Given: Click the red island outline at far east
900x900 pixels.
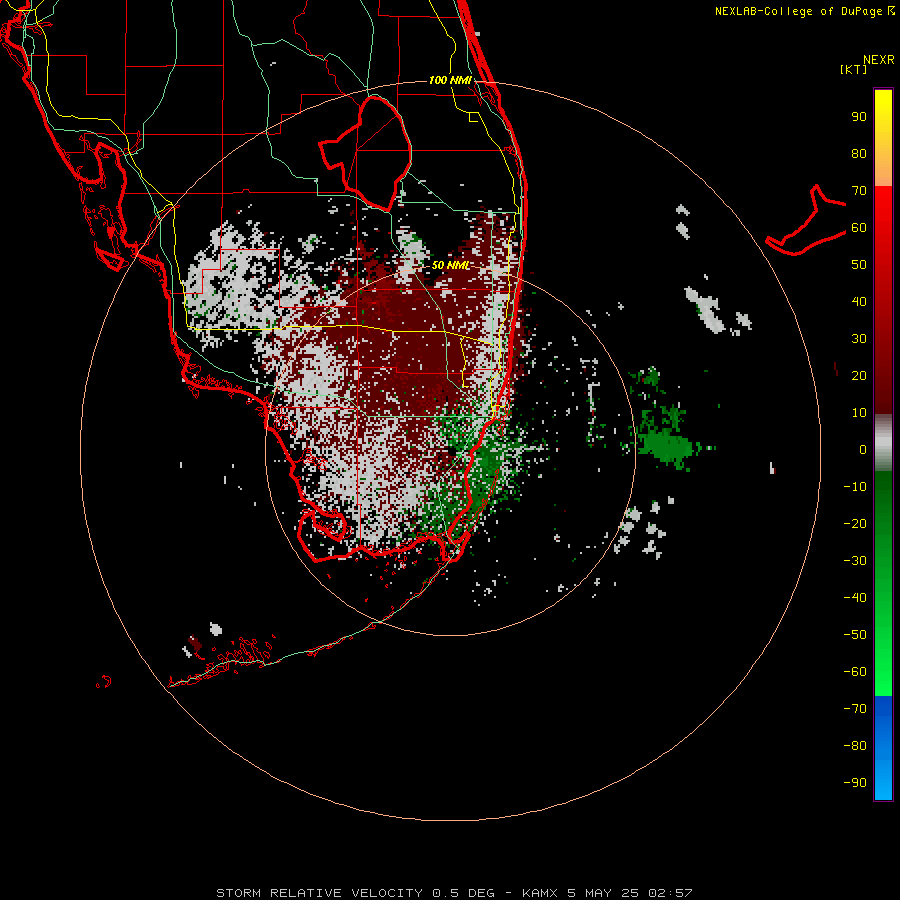Looking at the screenshot, I should click(806, 220).
